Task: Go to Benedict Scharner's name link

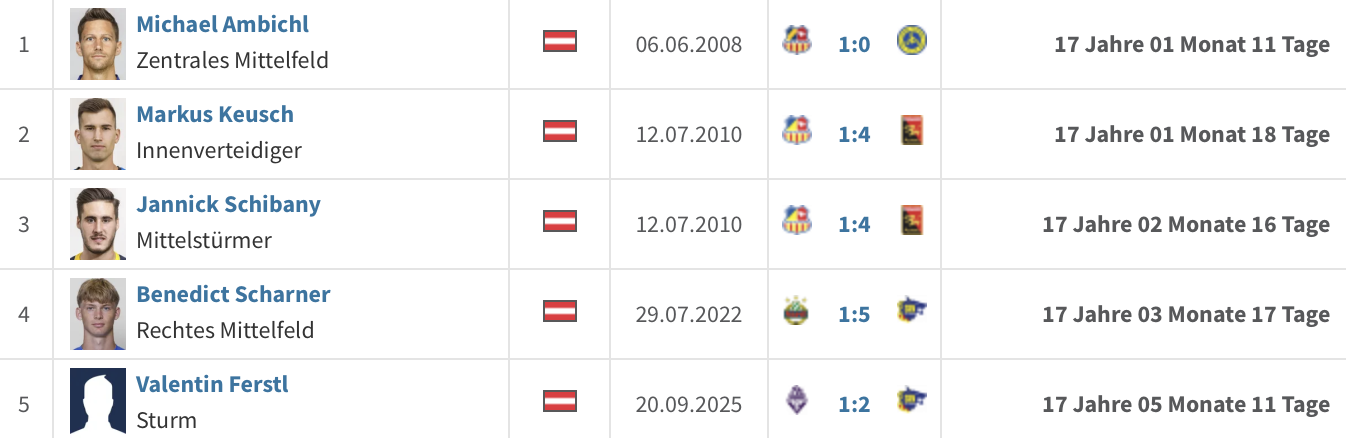Action: pyautogui.click(x=233, y=294)
